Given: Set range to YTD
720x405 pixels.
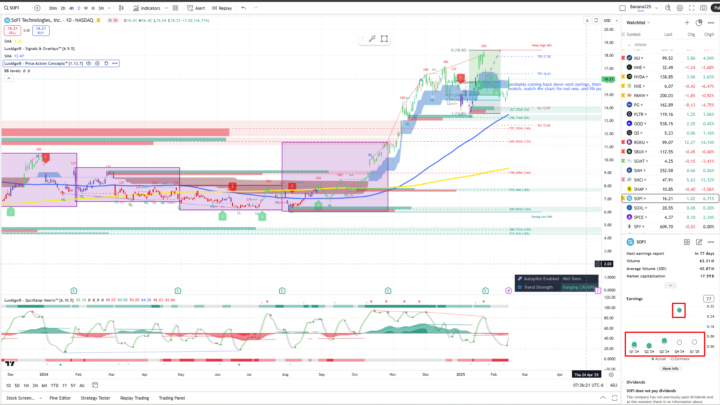Looking at the screenshot, I should coord(55,386).
